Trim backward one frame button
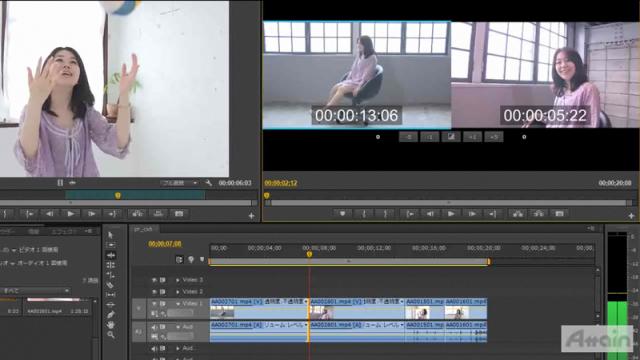Screen dimensions: 640x360 click(x=430, y=137)
